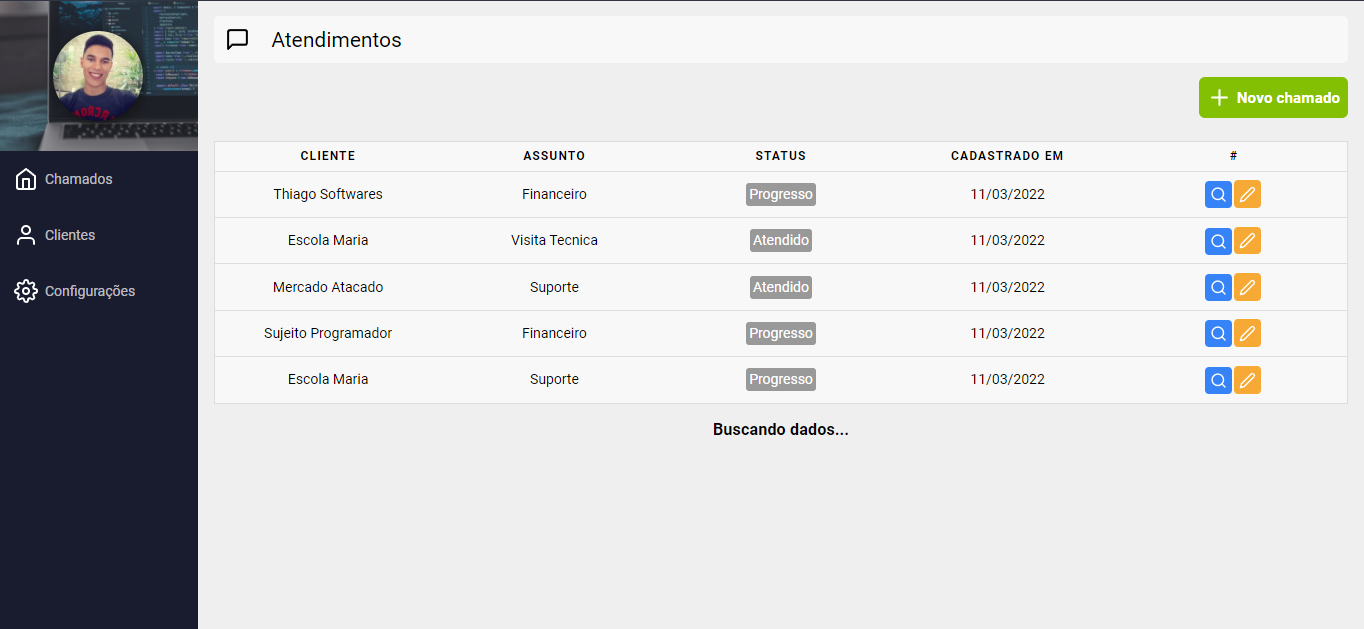This screenshot has width=1364, height=629.
Task: Click date 11/03/2022 in Mercado Atacado row
Action: (1007, 287)
